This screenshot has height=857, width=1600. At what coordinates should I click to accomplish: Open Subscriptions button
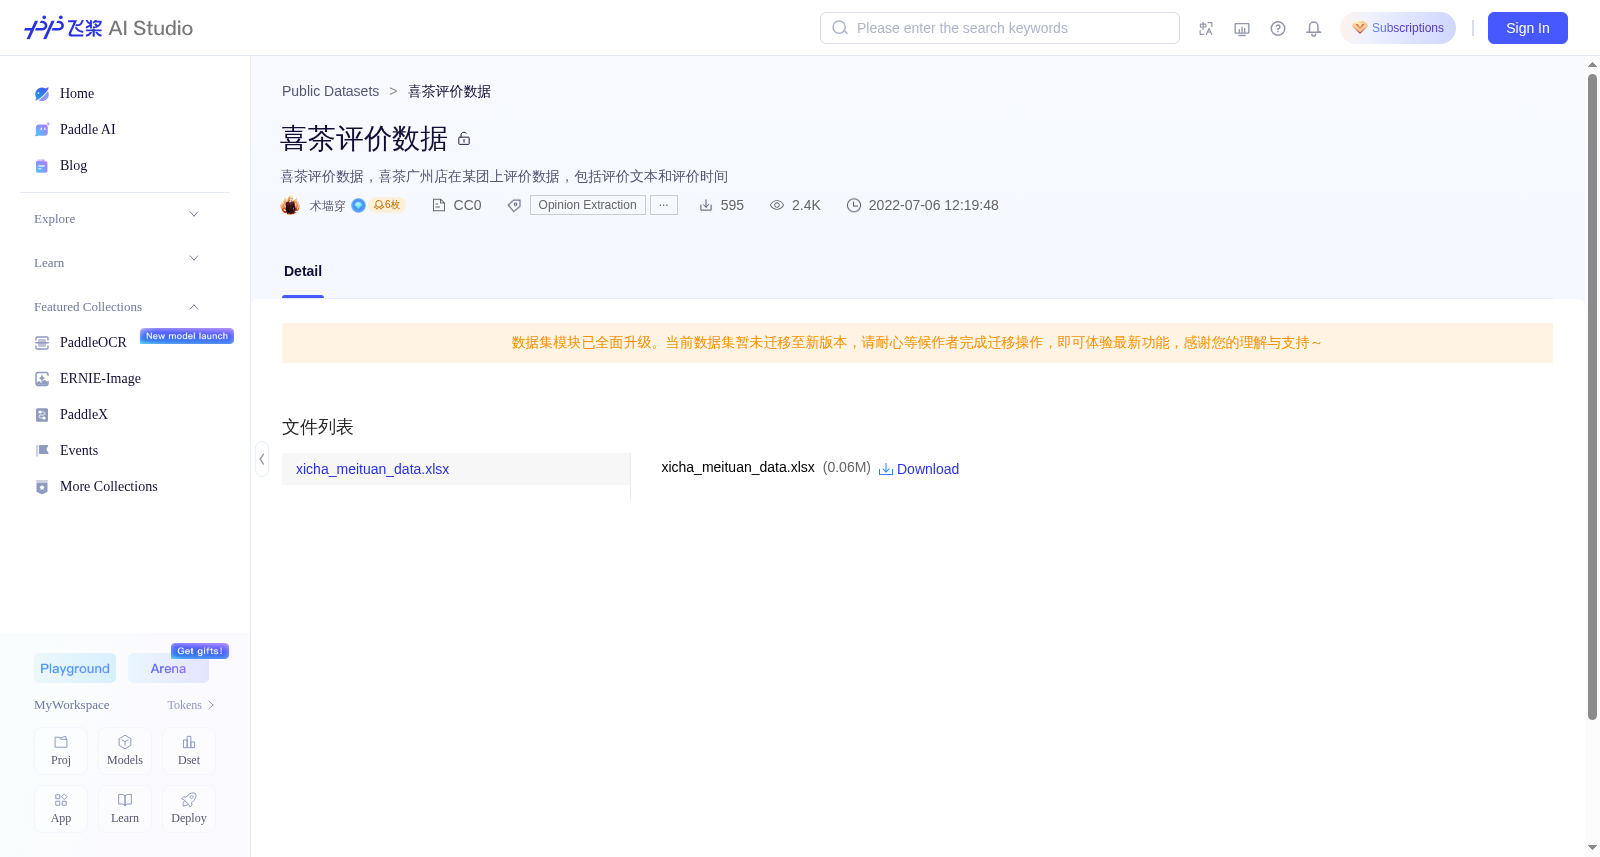coord(1398,28)
